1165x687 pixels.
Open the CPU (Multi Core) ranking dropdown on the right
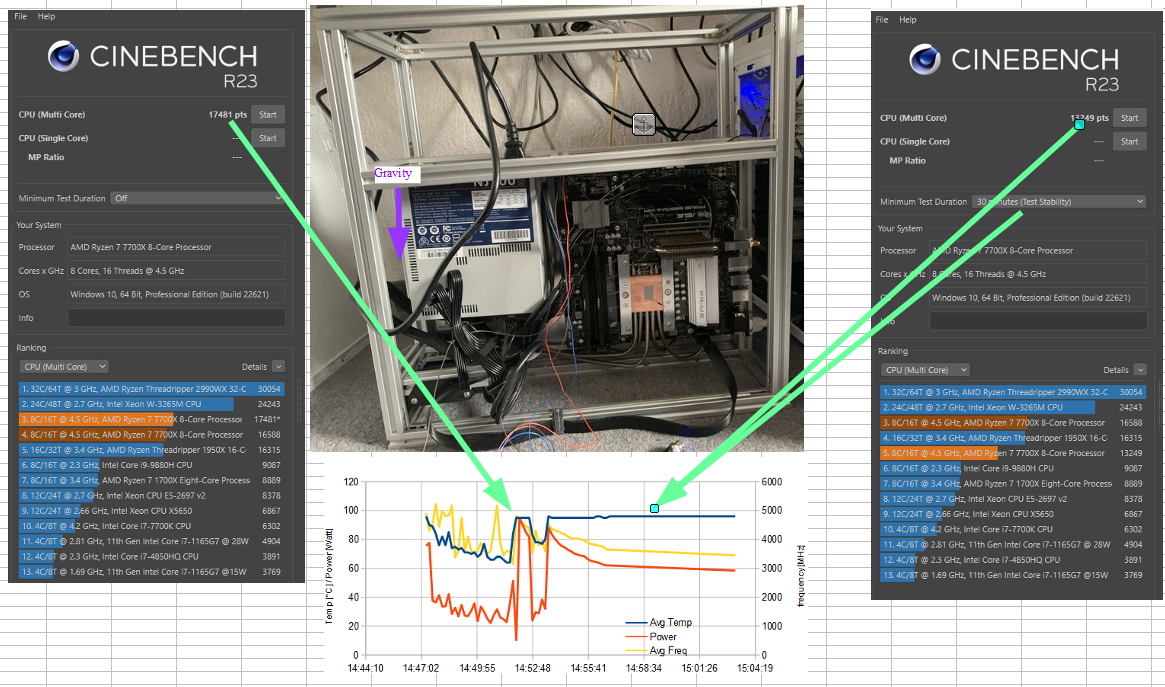[x=925, y=369]
